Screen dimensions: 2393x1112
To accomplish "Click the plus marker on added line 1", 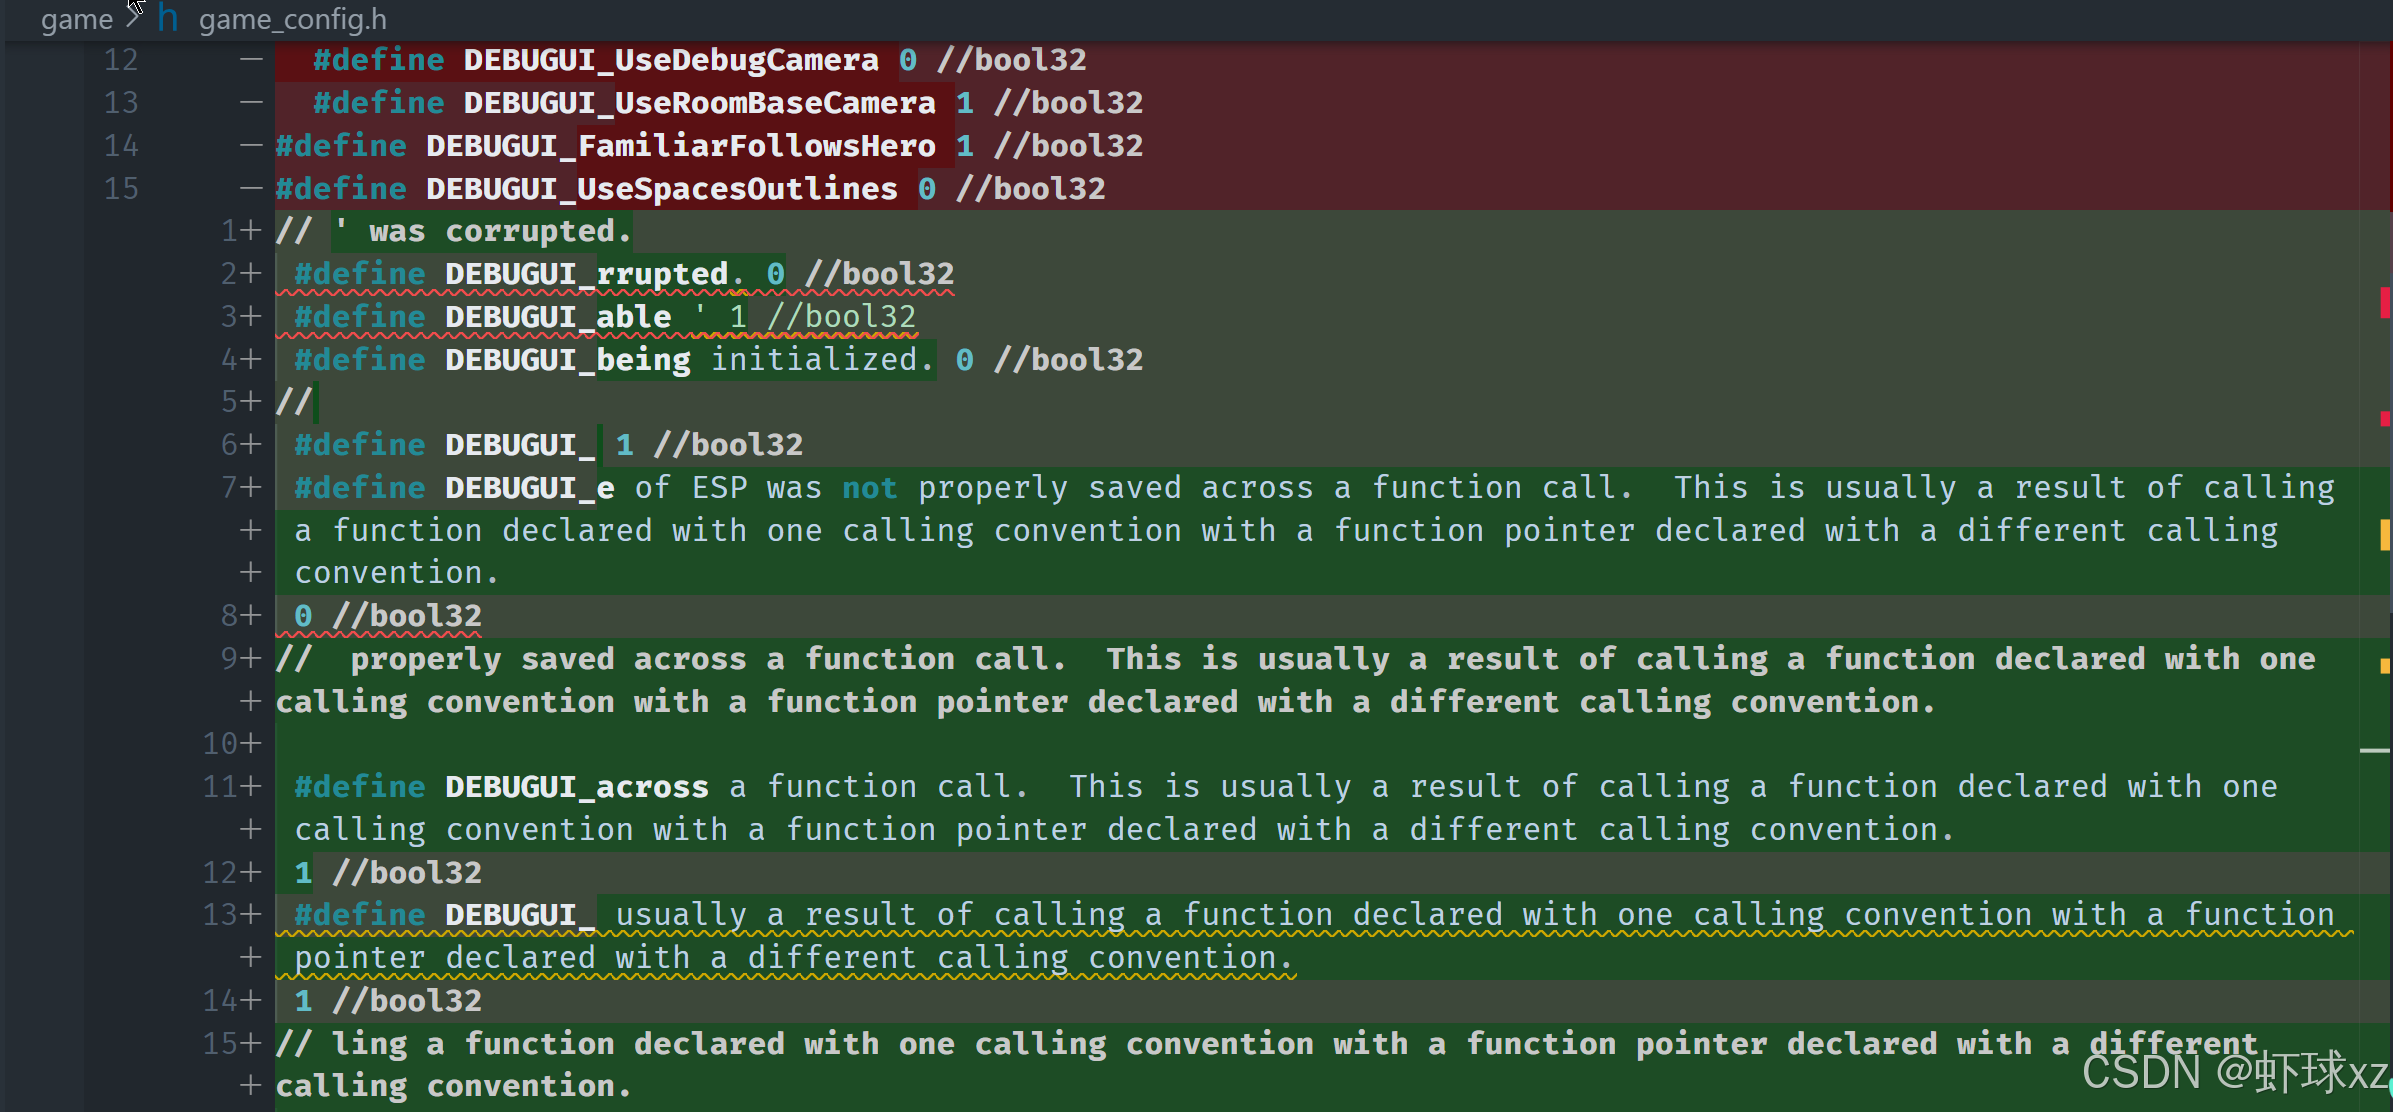I will (x=251, y=231).
